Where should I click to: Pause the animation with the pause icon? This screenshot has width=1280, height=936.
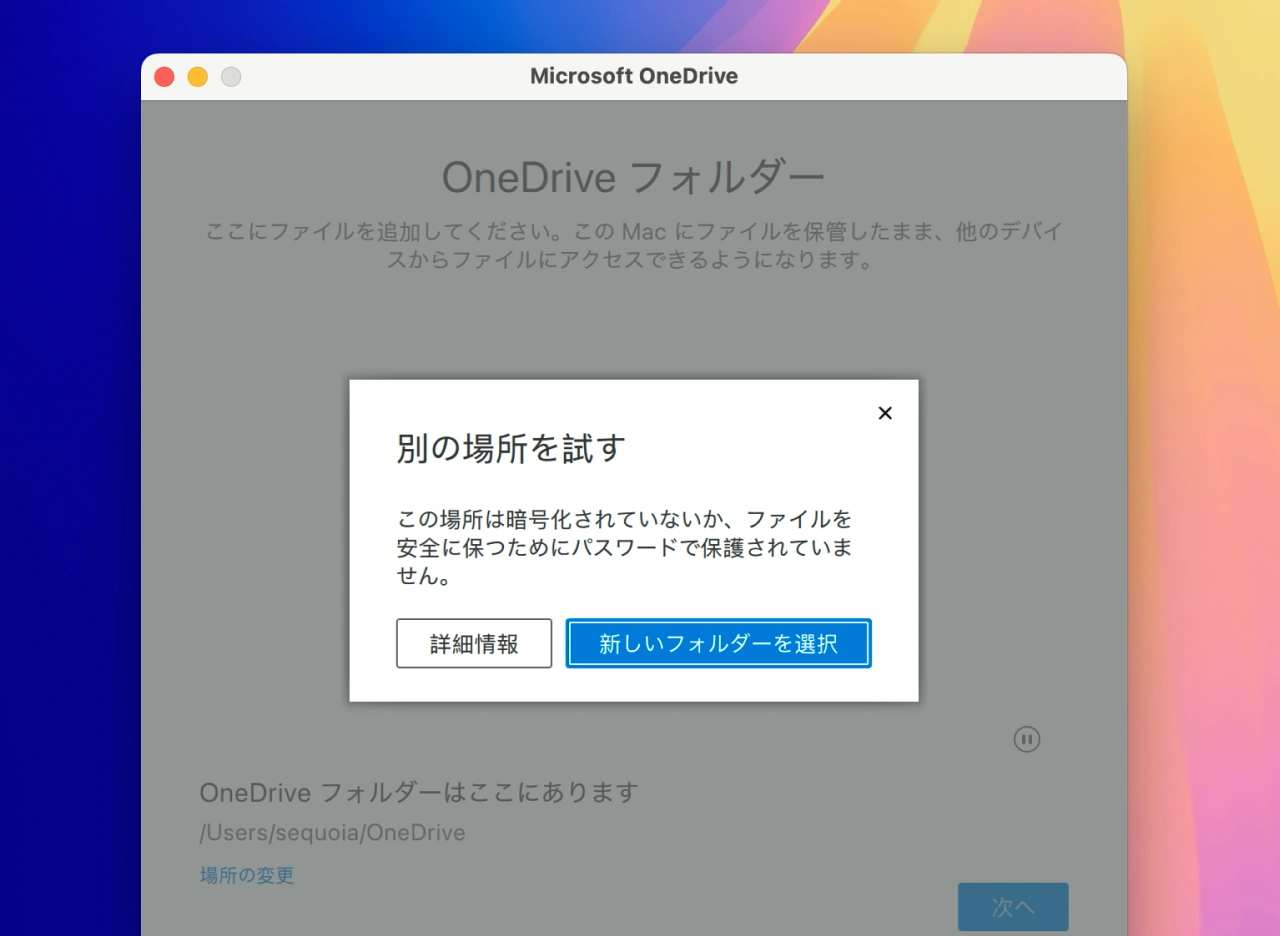[1027, 739]
